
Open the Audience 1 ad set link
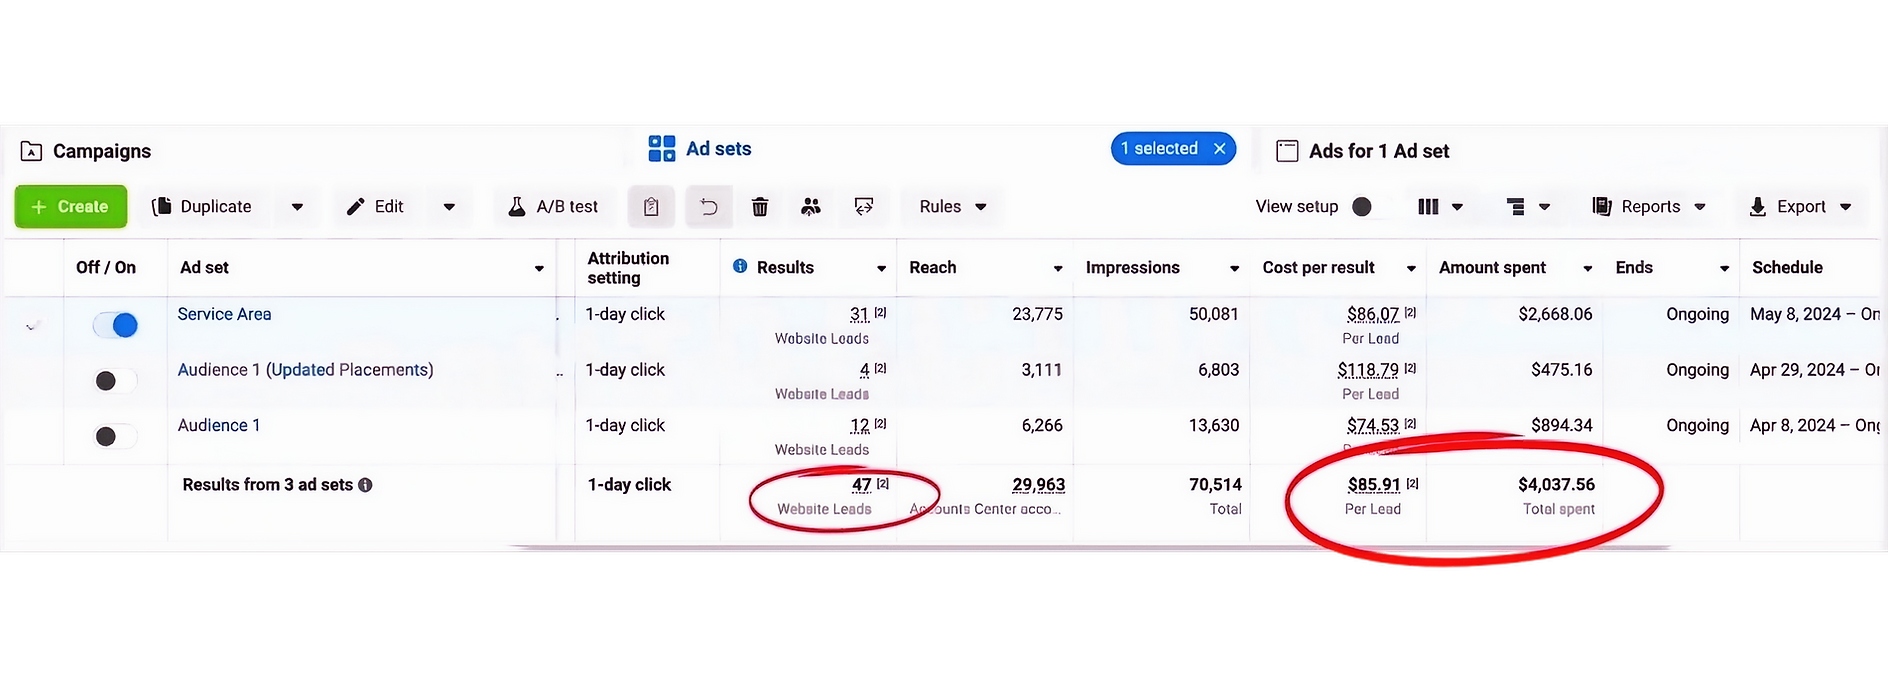coord(219,425)
